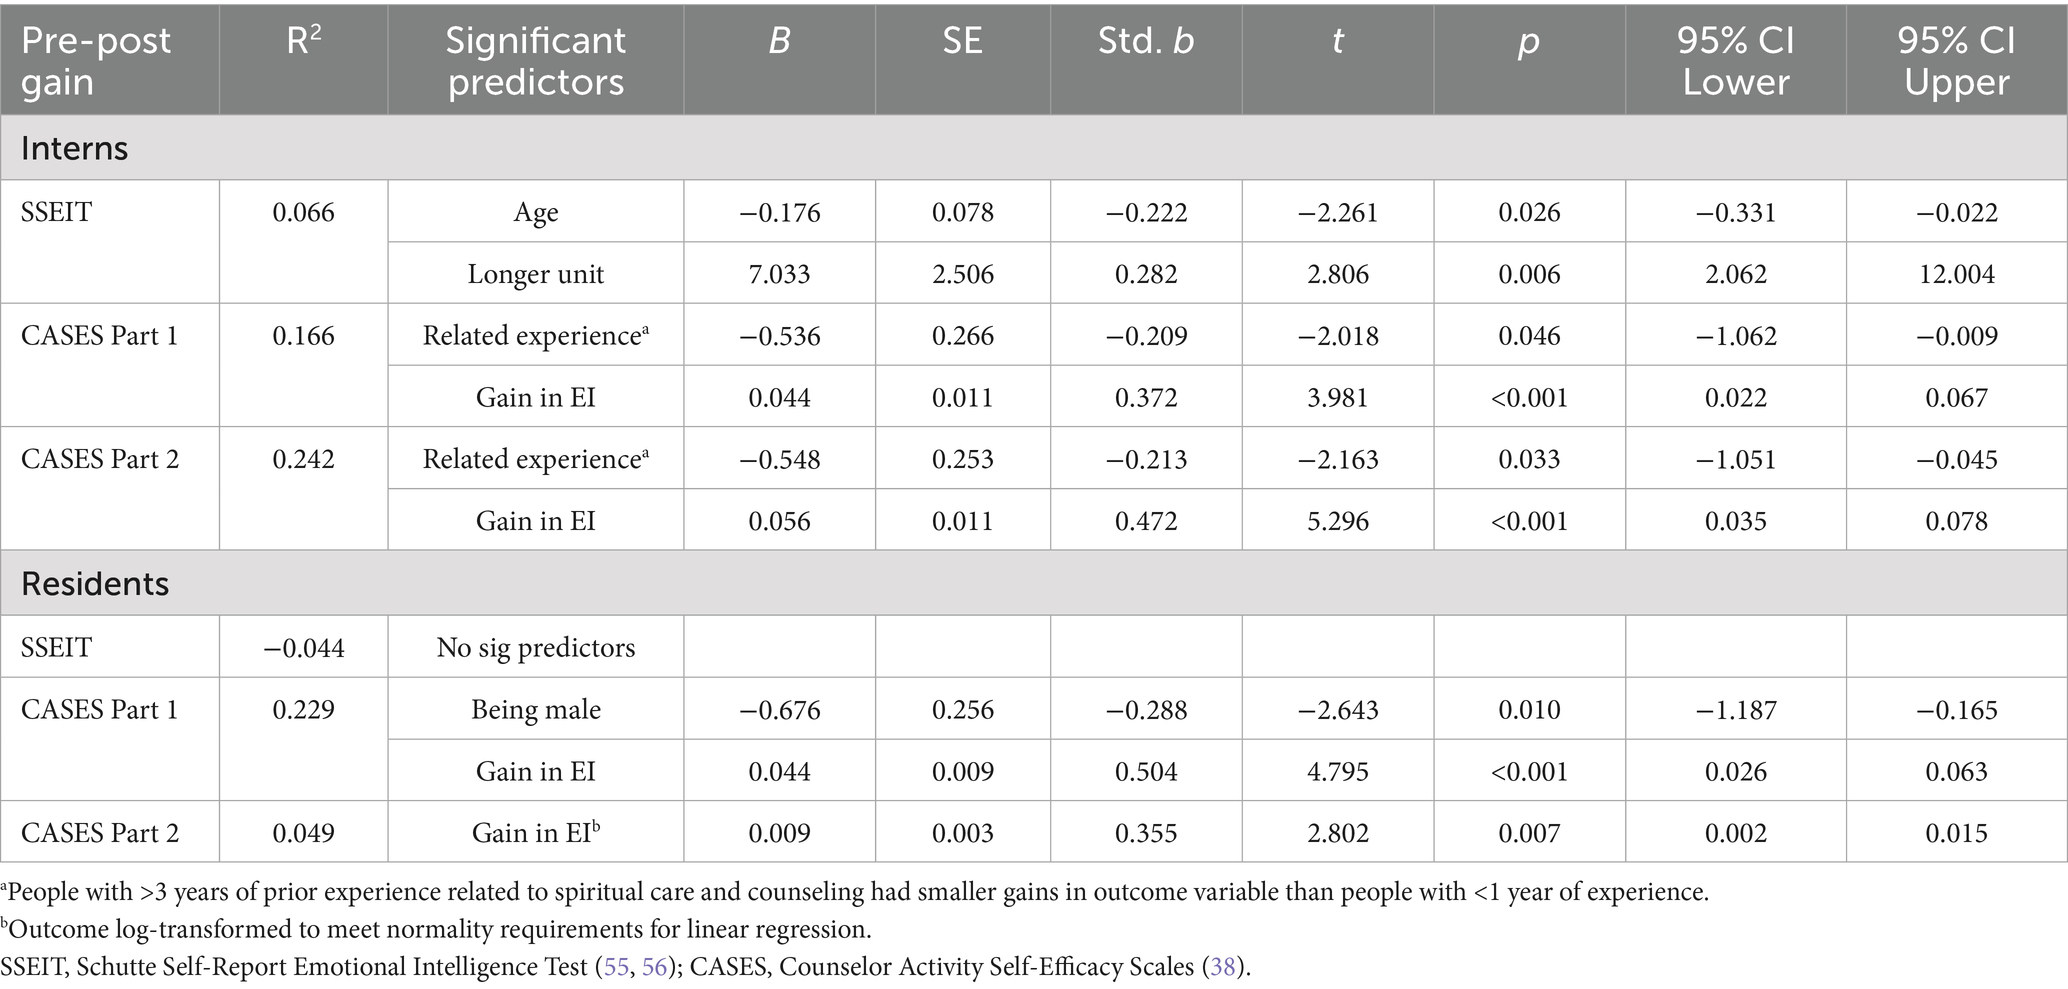Select the t value 5.296 cell

click(1337, 522)
